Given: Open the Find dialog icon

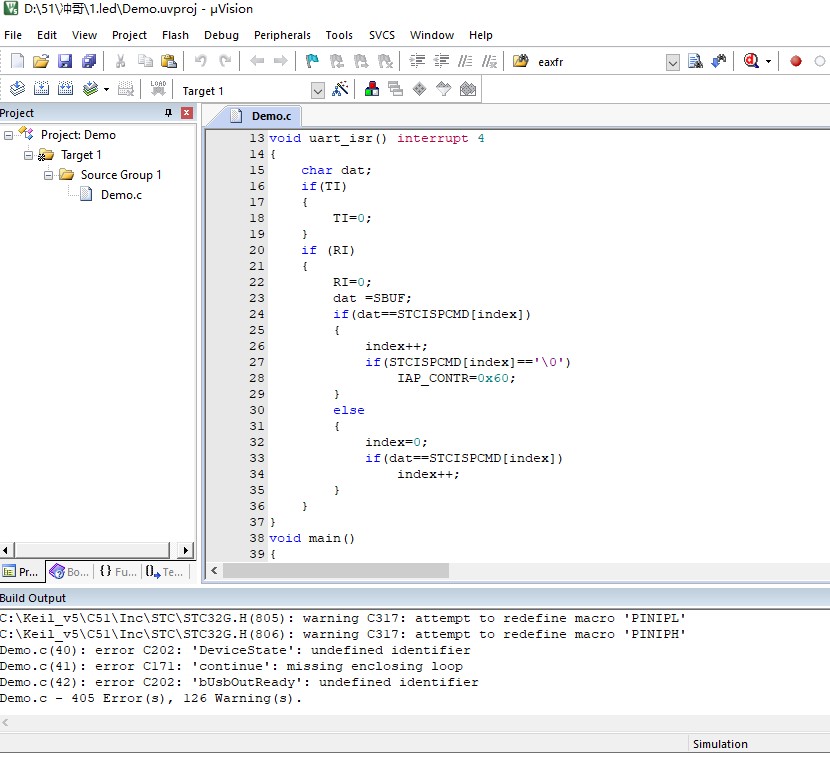Looking at the screenshot, I should (695, 61).
